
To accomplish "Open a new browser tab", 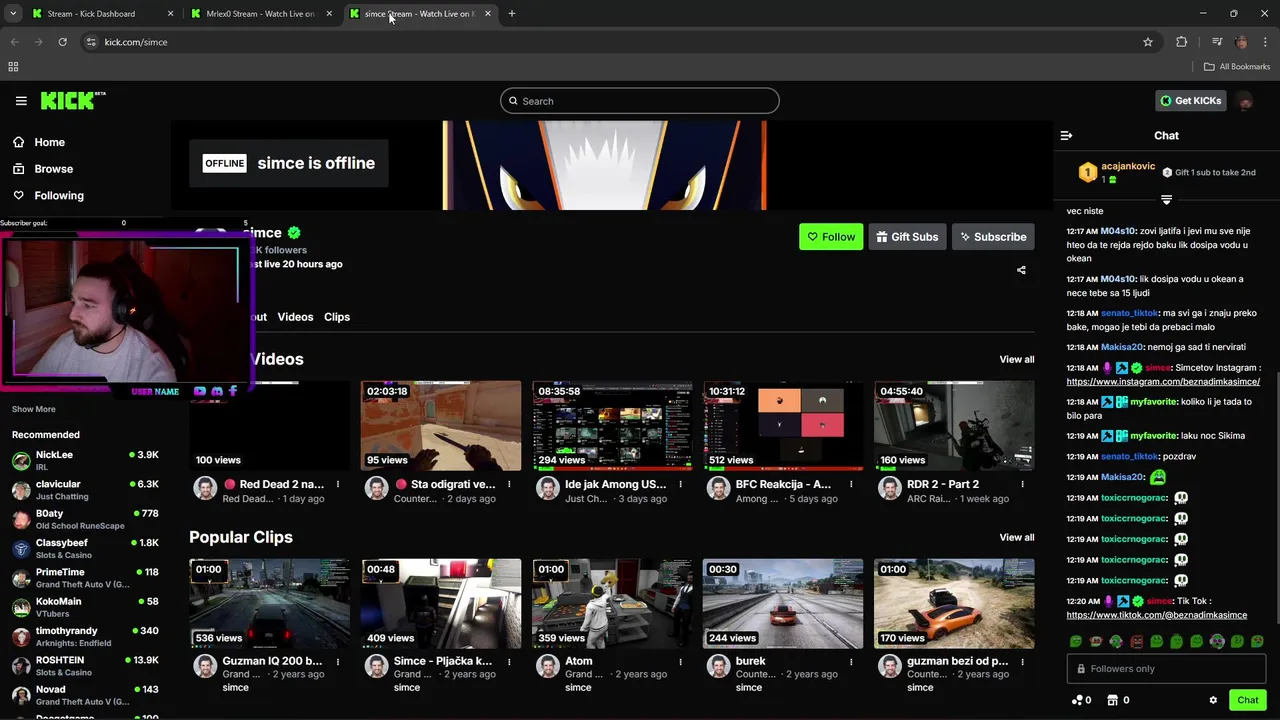I will [x=512, y=14].
